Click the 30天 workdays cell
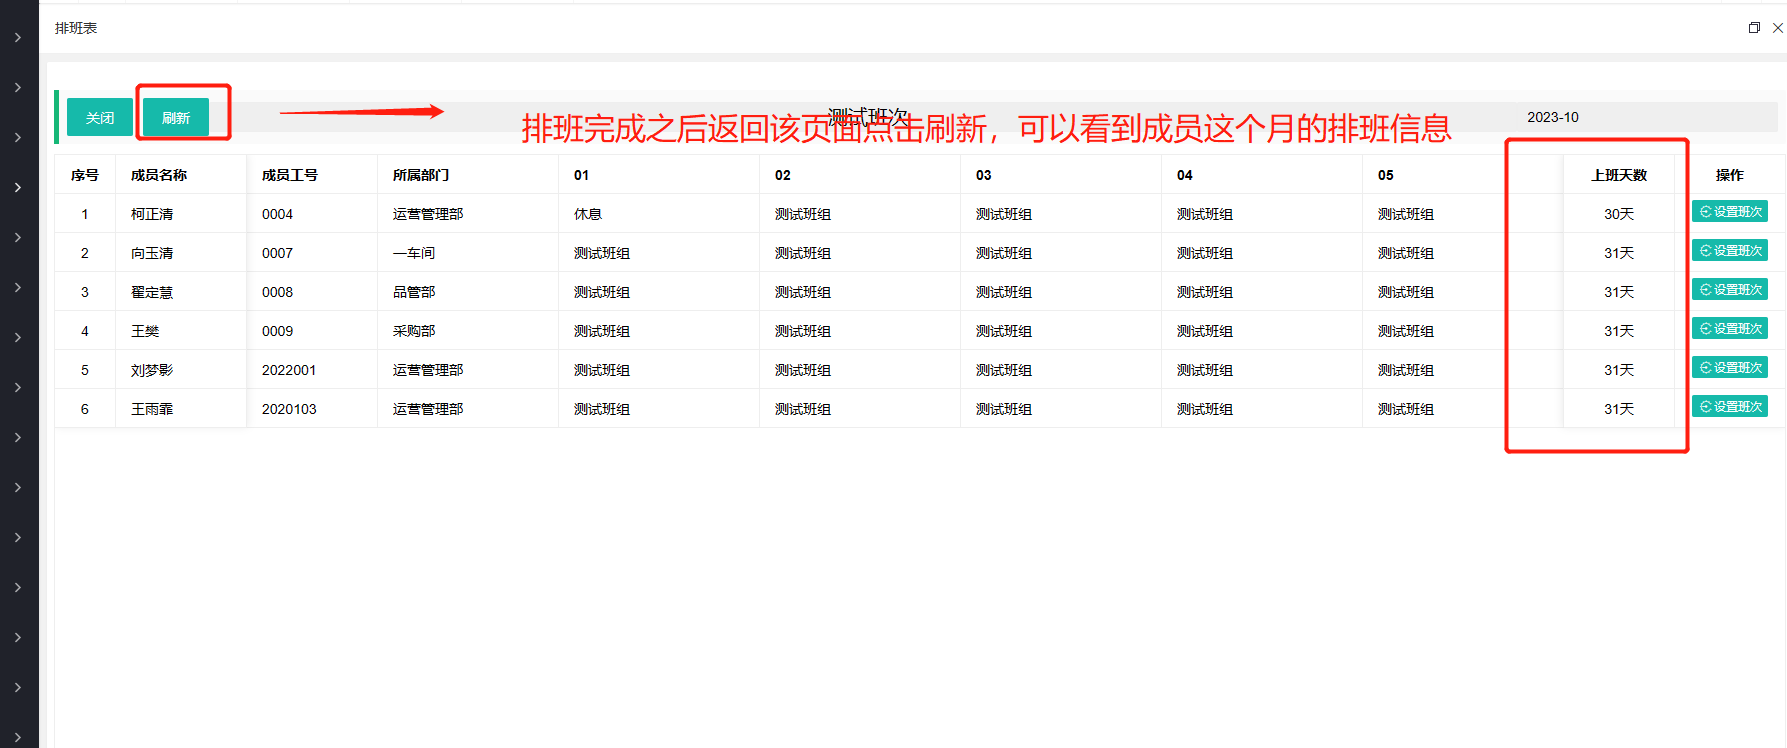The height and width of the screenshot is (748, 1787). (1619, 214)
